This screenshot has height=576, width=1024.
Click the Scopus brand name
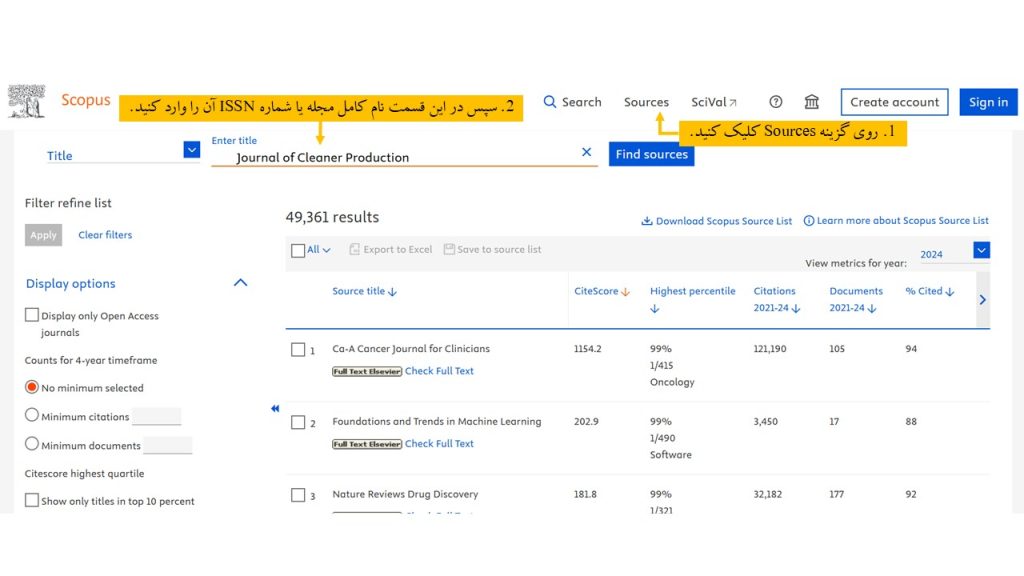pos(86,100)
